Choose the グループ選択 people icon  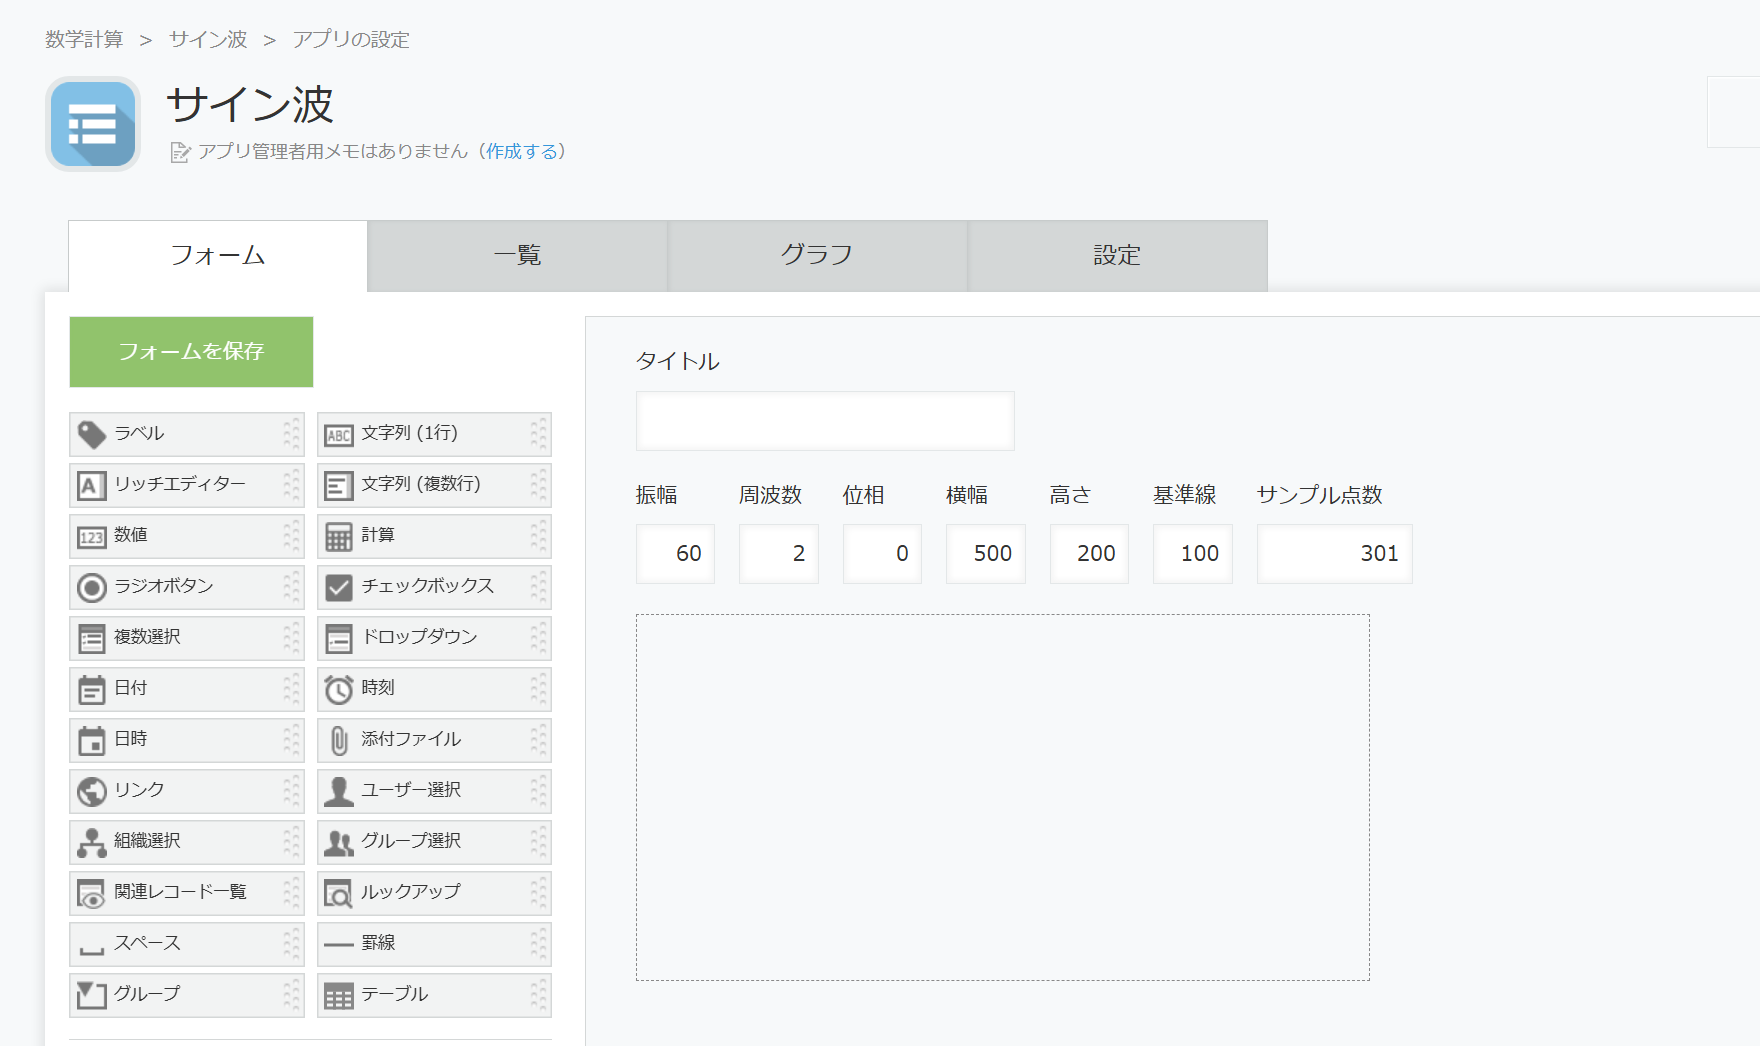(x=339, y=843)
